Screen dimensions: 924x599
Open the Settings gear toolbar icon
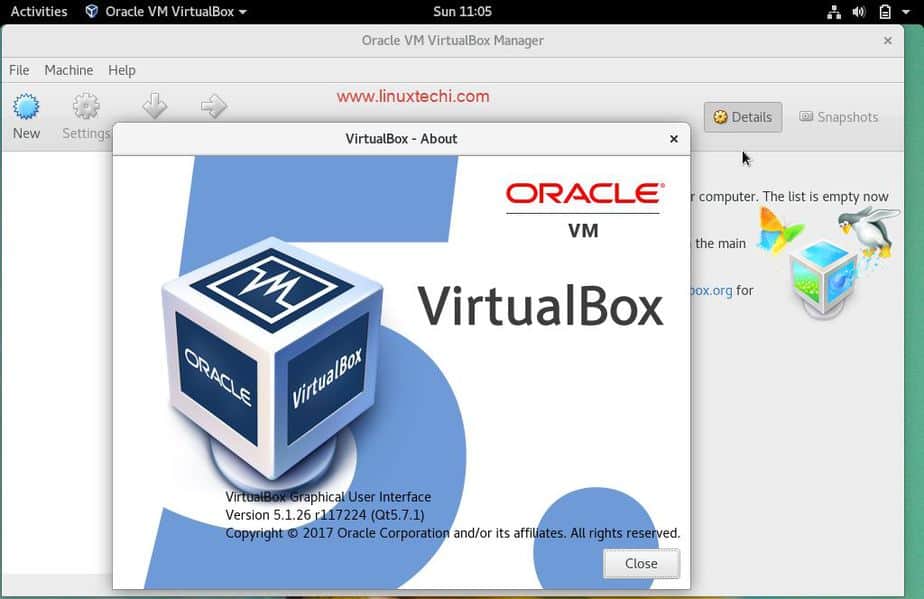click(x=87, y=107)
